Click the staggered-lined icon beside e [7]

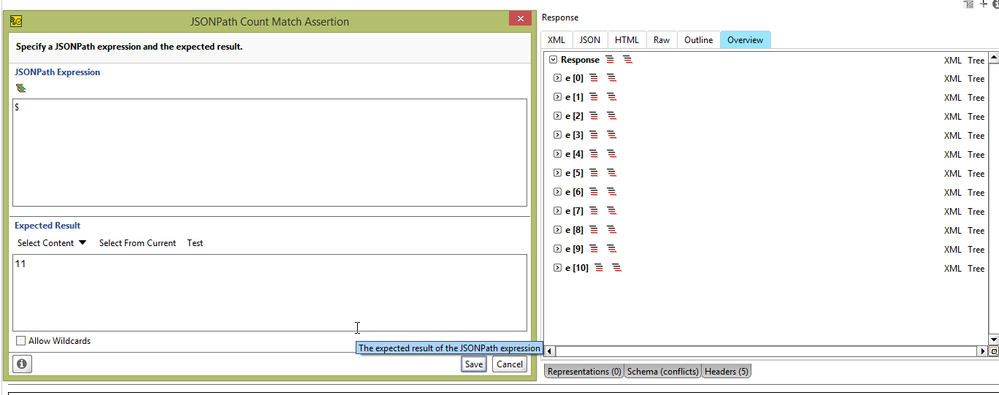(612, 211)
